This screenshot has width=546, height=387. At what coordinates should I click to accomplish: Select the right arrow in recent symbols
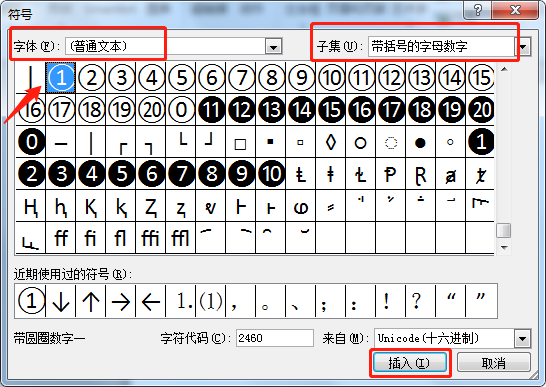121,301
